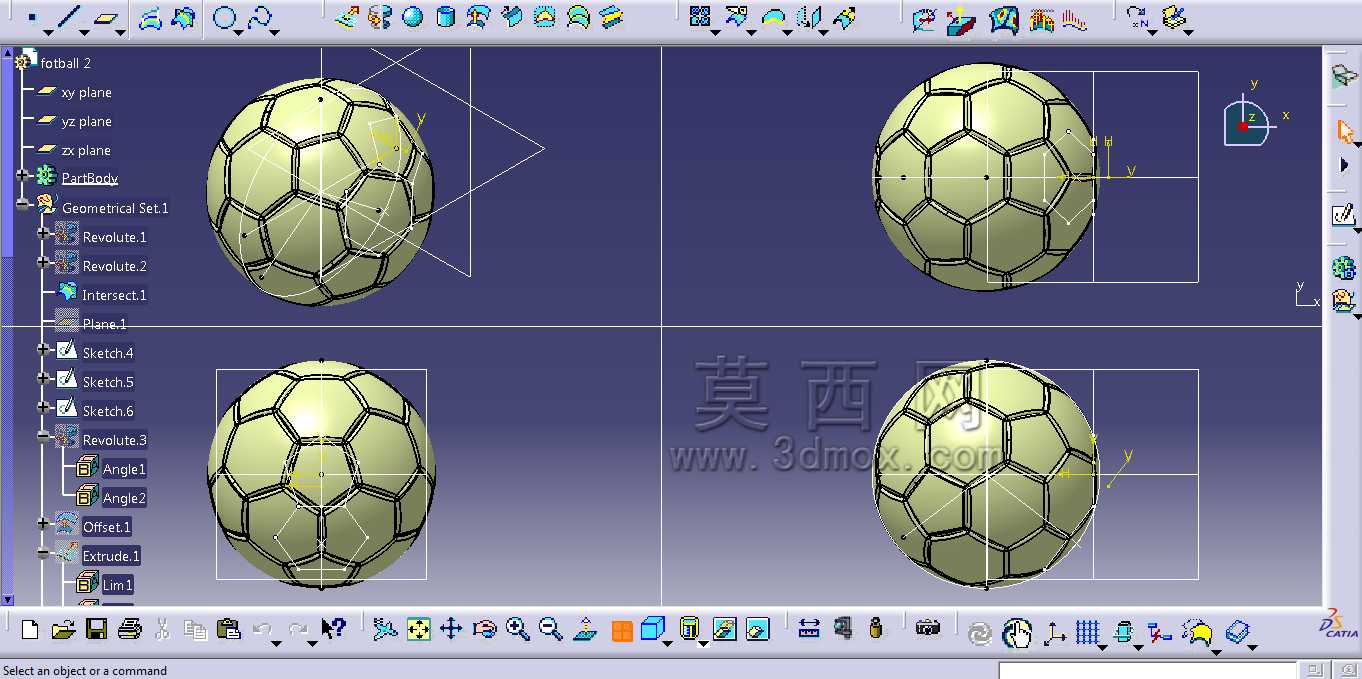This screenshot has width=1362, height=679.
Task: Expand the PartBody tree node
Action: click(23, 176)
